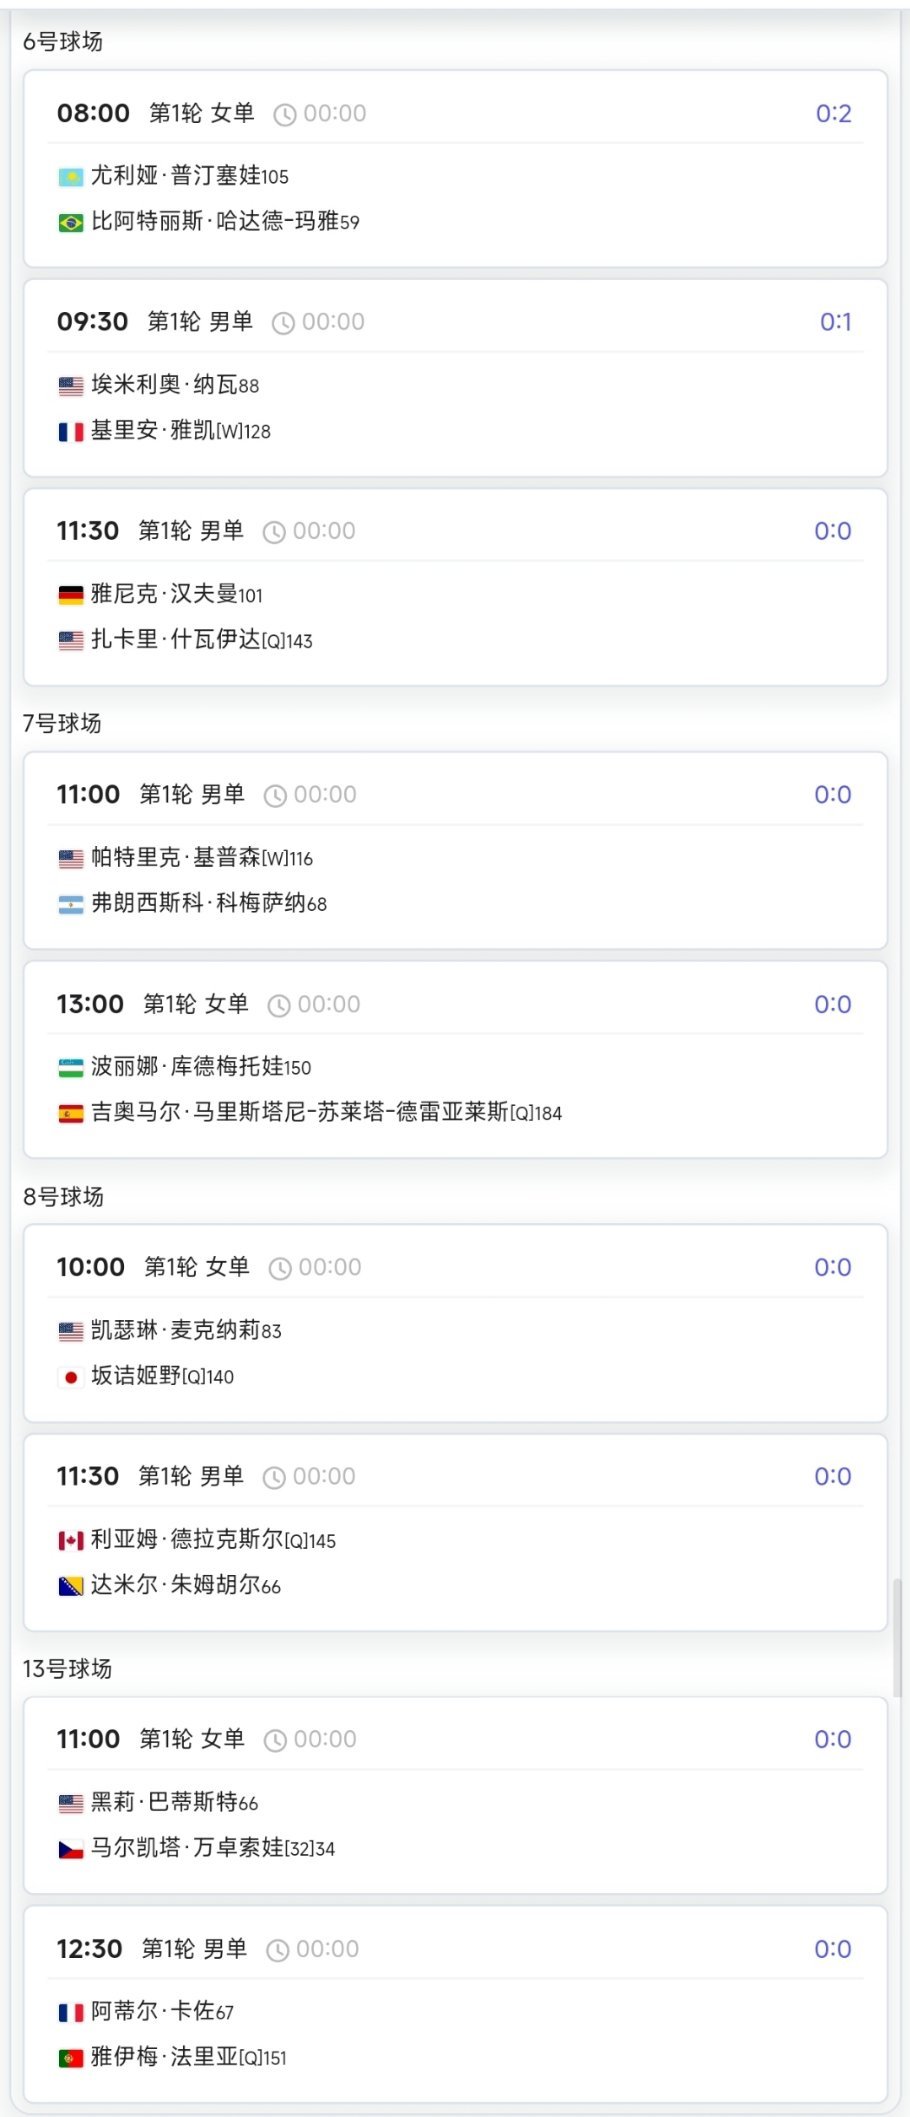Select the 13号球场 section header
The width and height of the screenshot is (910, 2117).
[x=67, y=1669]
